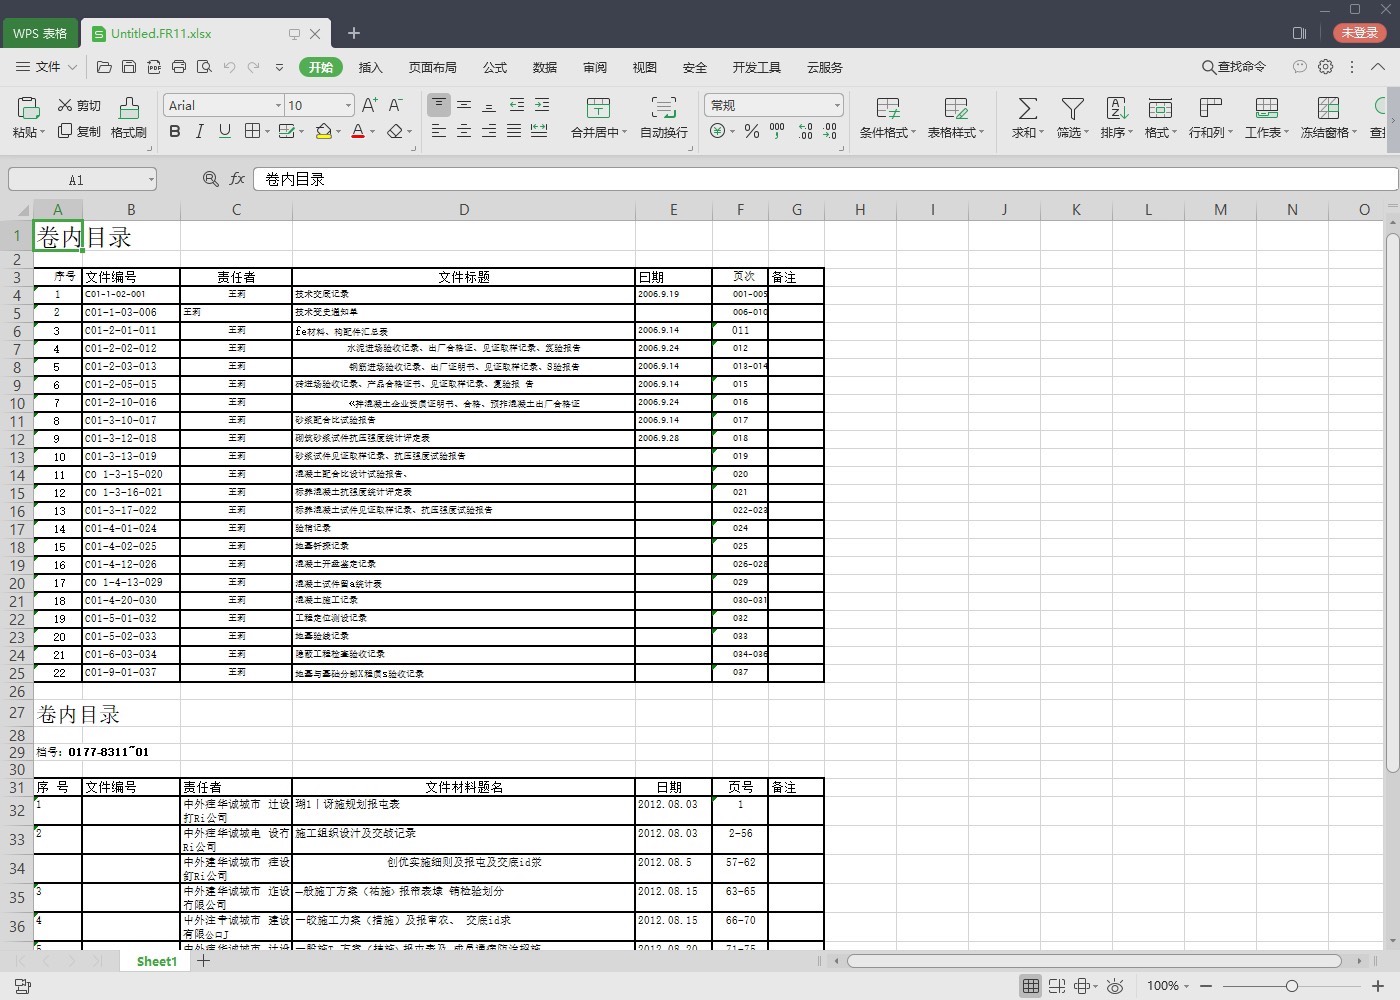
Task: Decrease indent of the cell content
Action: coord(516,105)
